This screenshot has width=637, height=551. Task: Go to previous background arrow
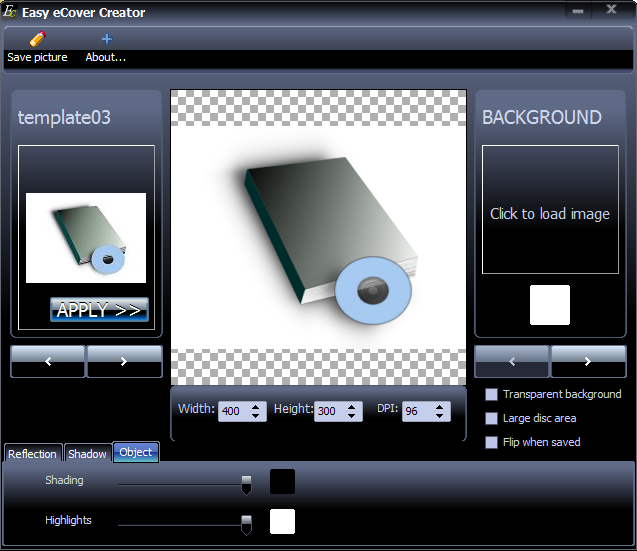(x=512, y=361)
